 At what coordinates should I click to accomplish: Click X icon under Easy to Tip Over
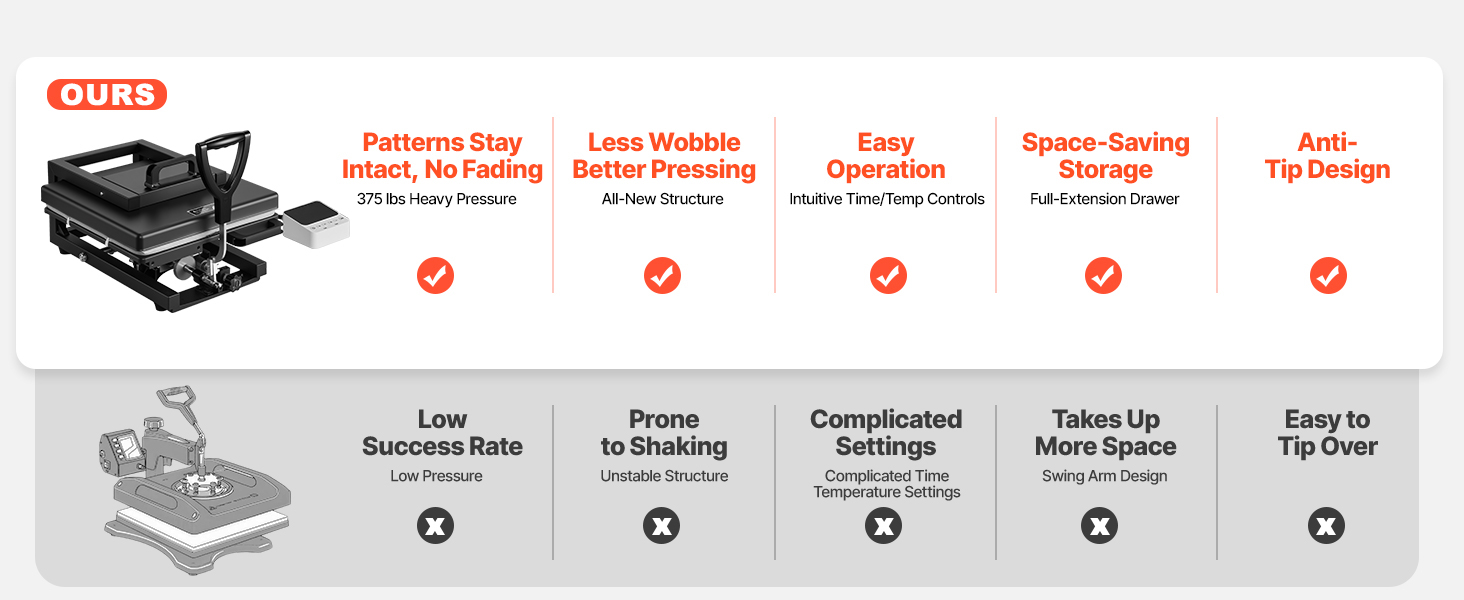[1326, 526]
